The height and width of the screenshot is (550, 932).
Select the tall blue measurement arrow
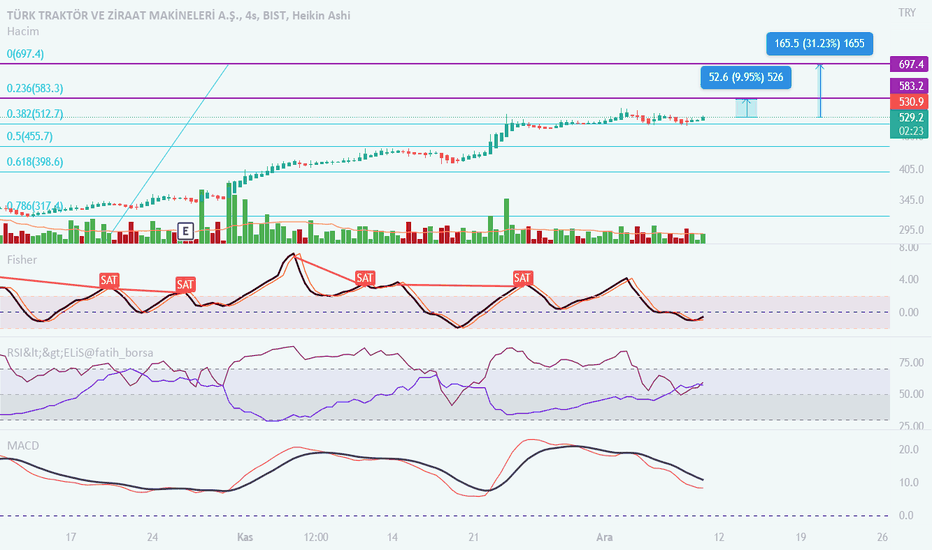(820, 91)
